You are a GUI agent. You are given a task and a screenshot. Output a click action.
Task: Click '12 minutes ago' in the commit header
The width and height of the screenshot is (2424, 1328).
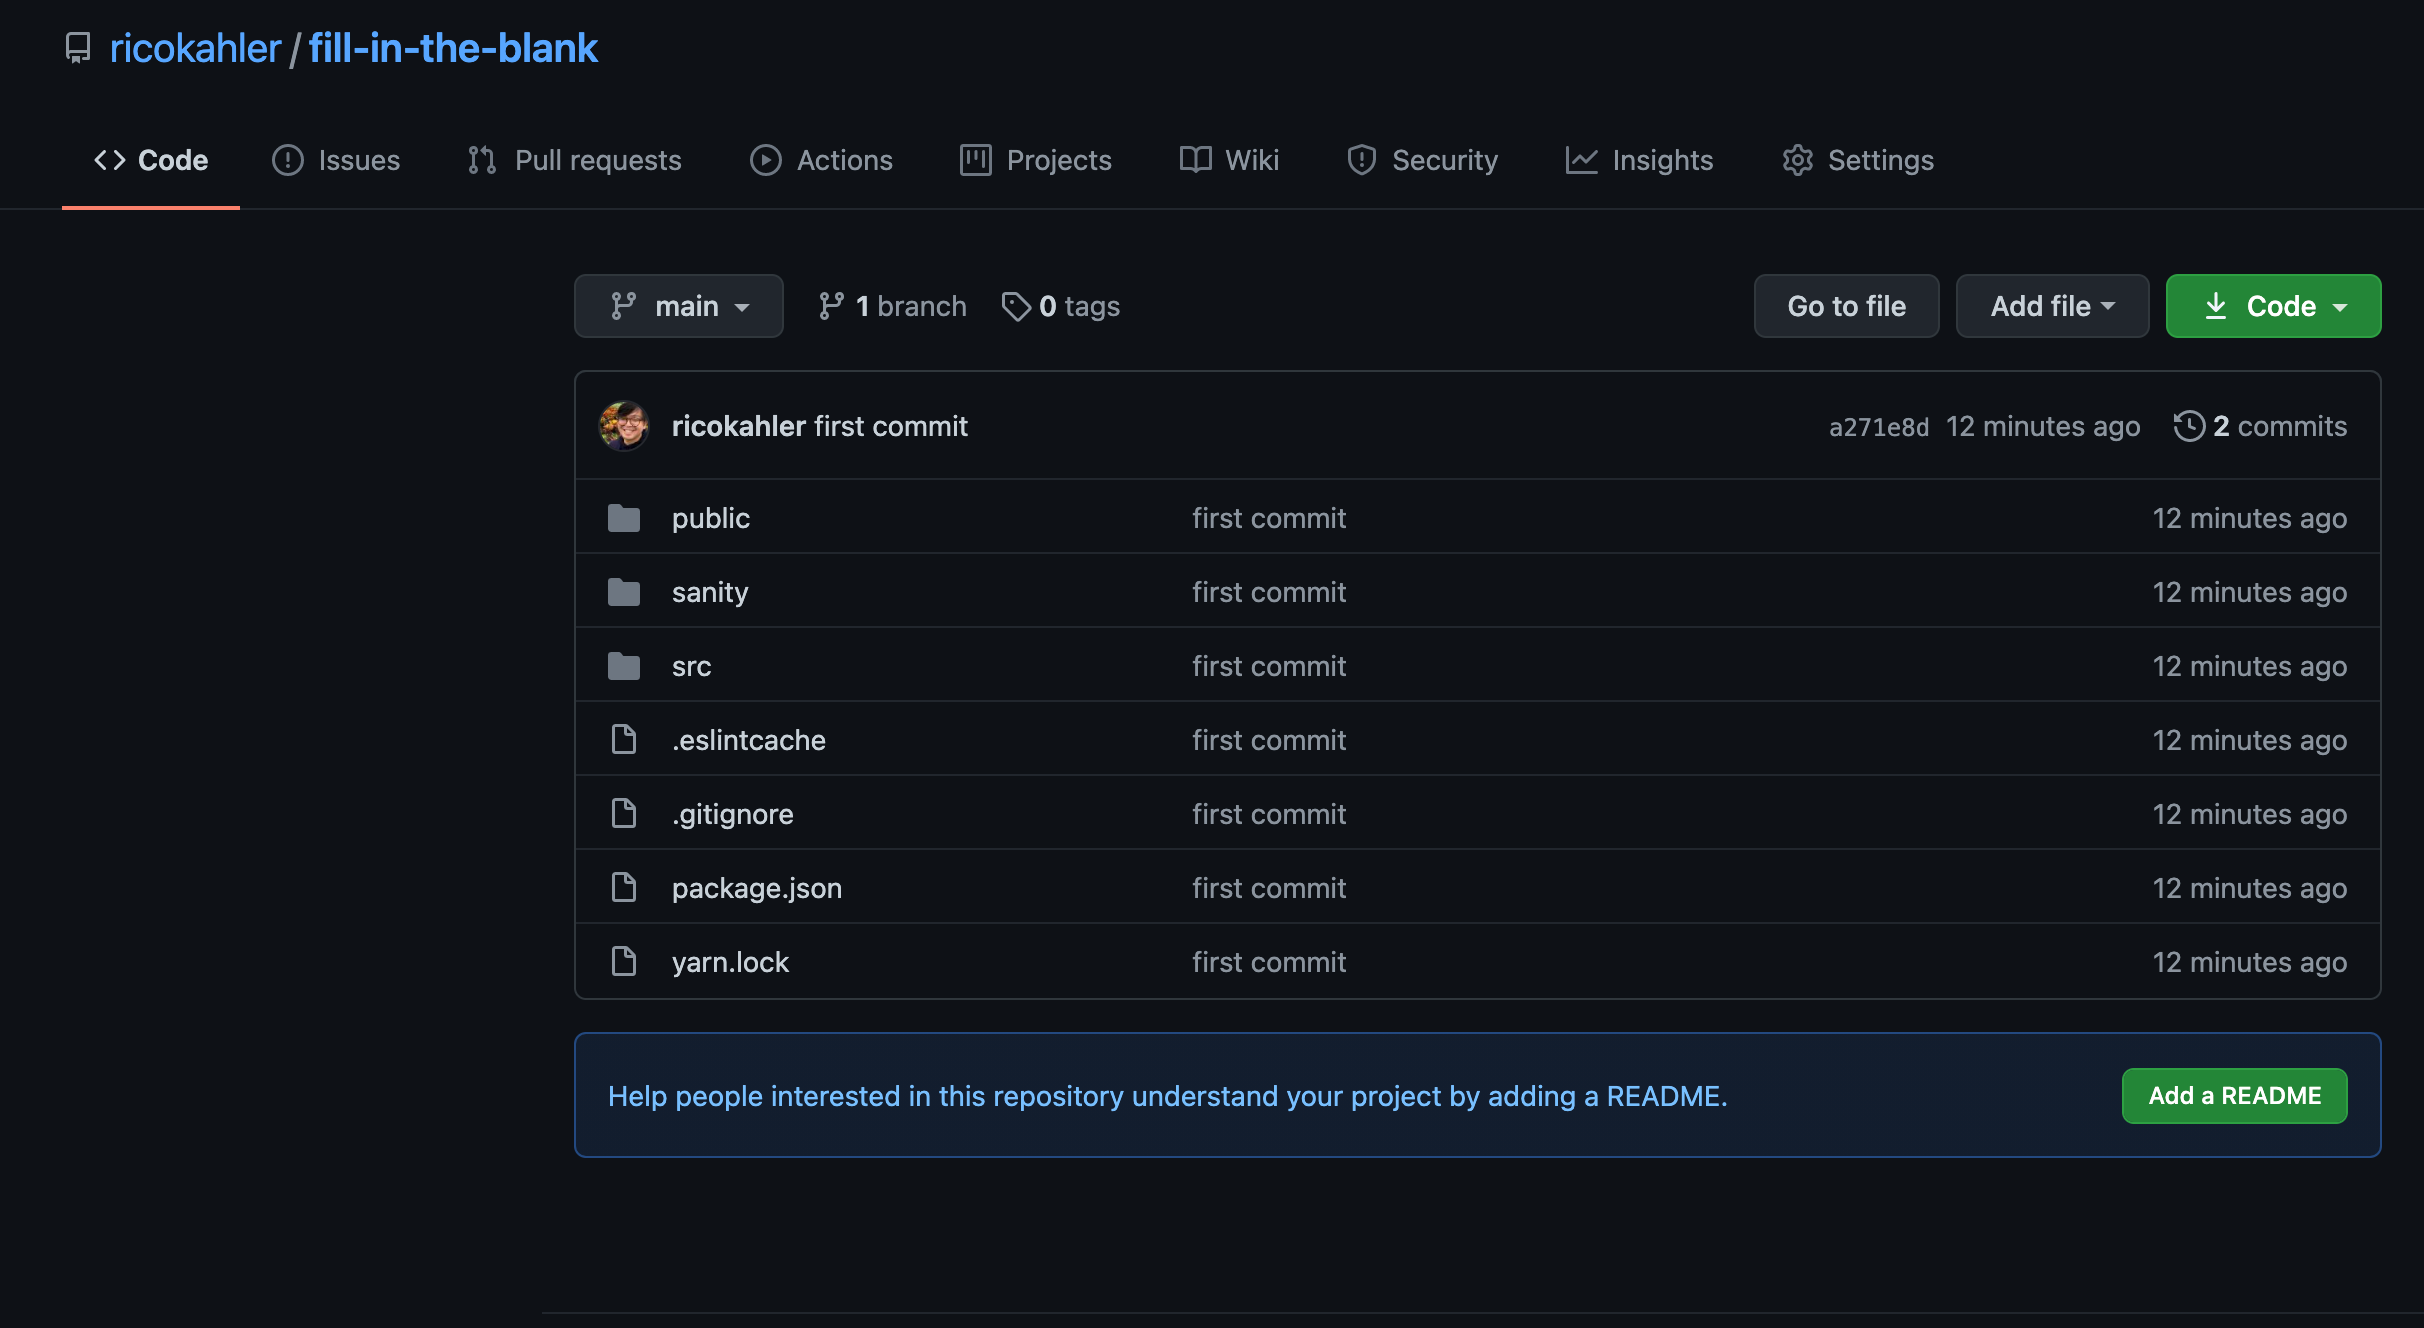[2043, 426]
